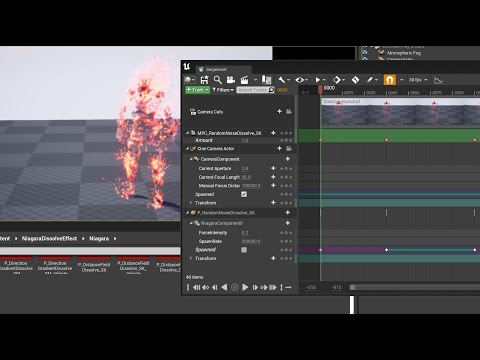
Task: Add track to CameraComponent
Action: point(288,159)
